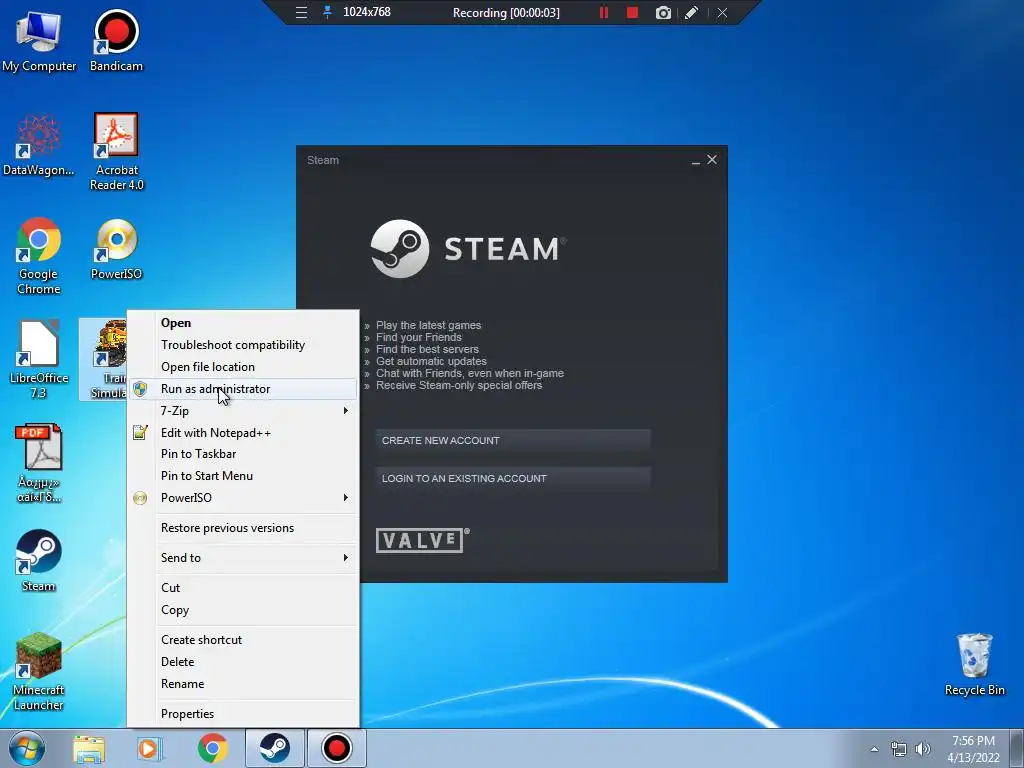Choose Properties in the context menu
Image resolution: width=1024 pixels, height=768 pixels.
pos(243,714)
